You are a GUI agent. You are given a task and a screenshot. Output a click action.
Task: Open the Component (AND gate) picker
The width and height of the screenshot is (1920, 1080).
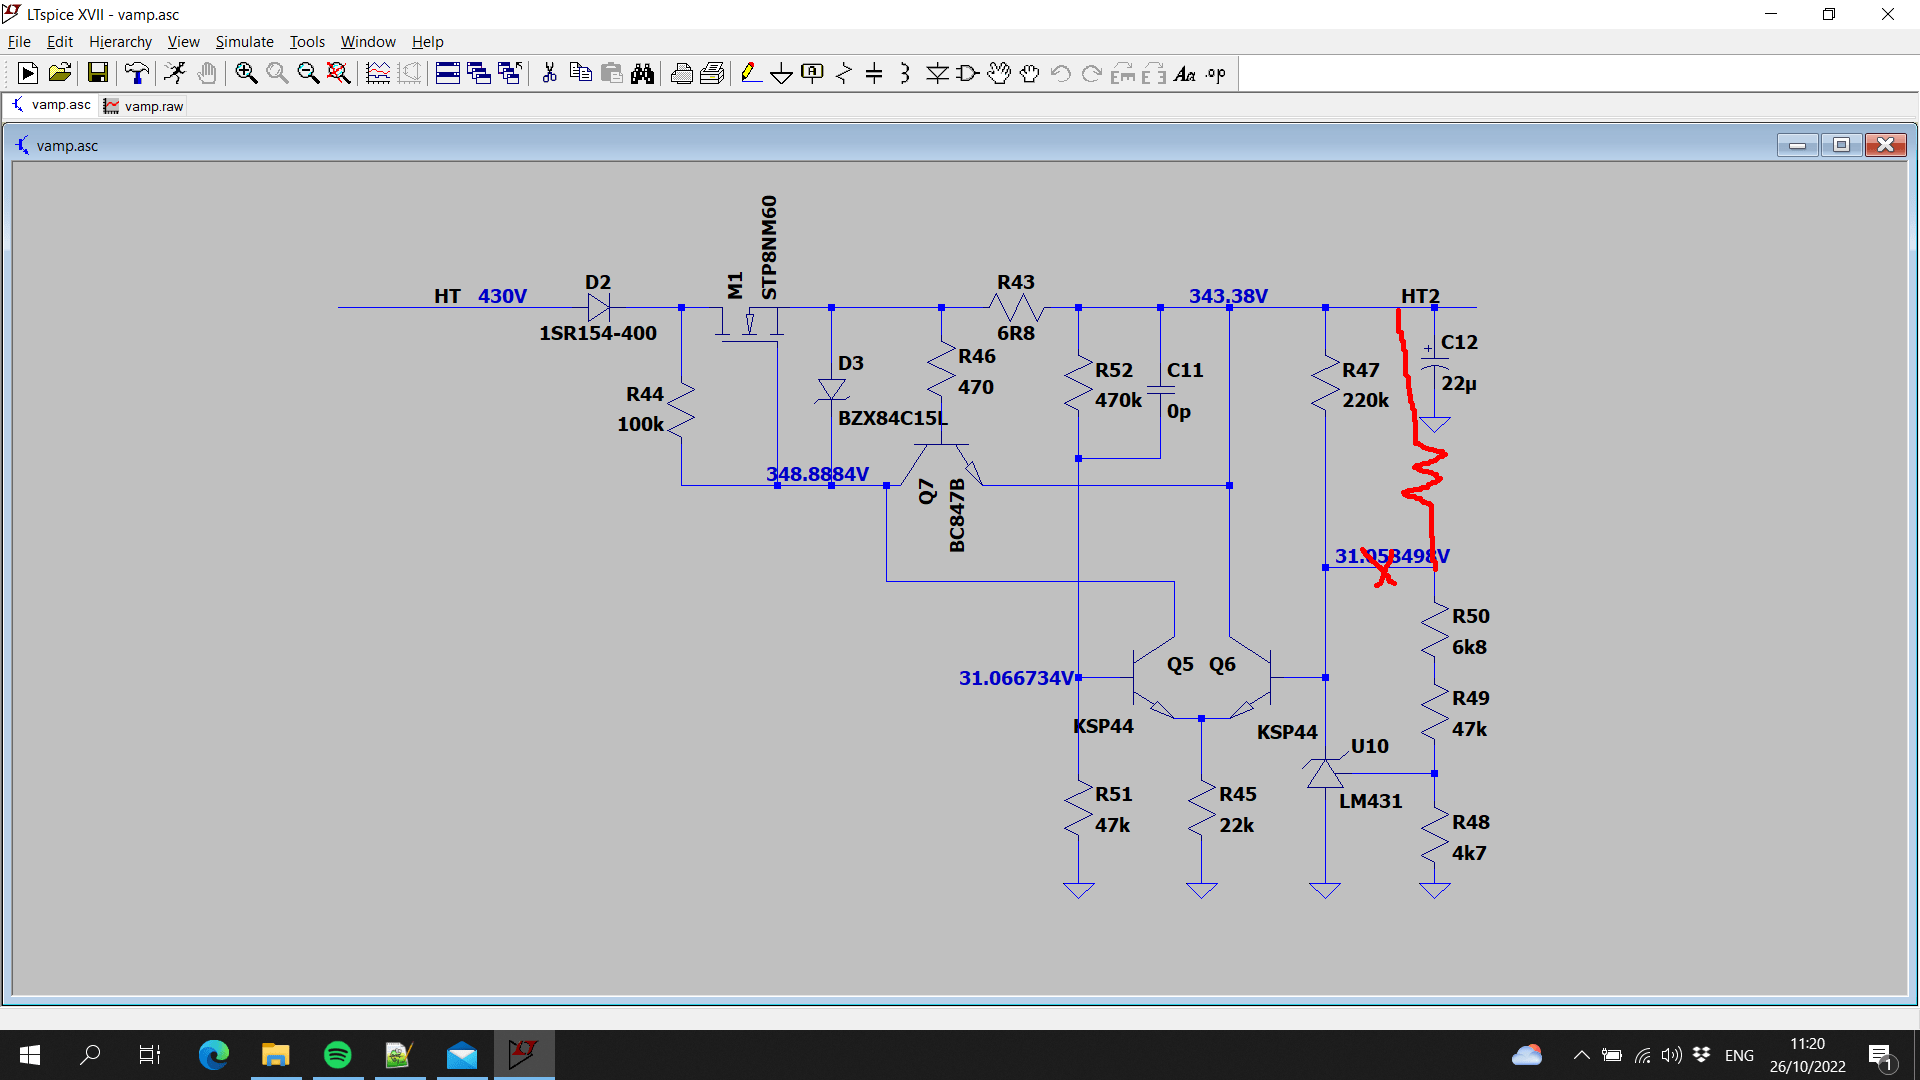coord(968,73)
